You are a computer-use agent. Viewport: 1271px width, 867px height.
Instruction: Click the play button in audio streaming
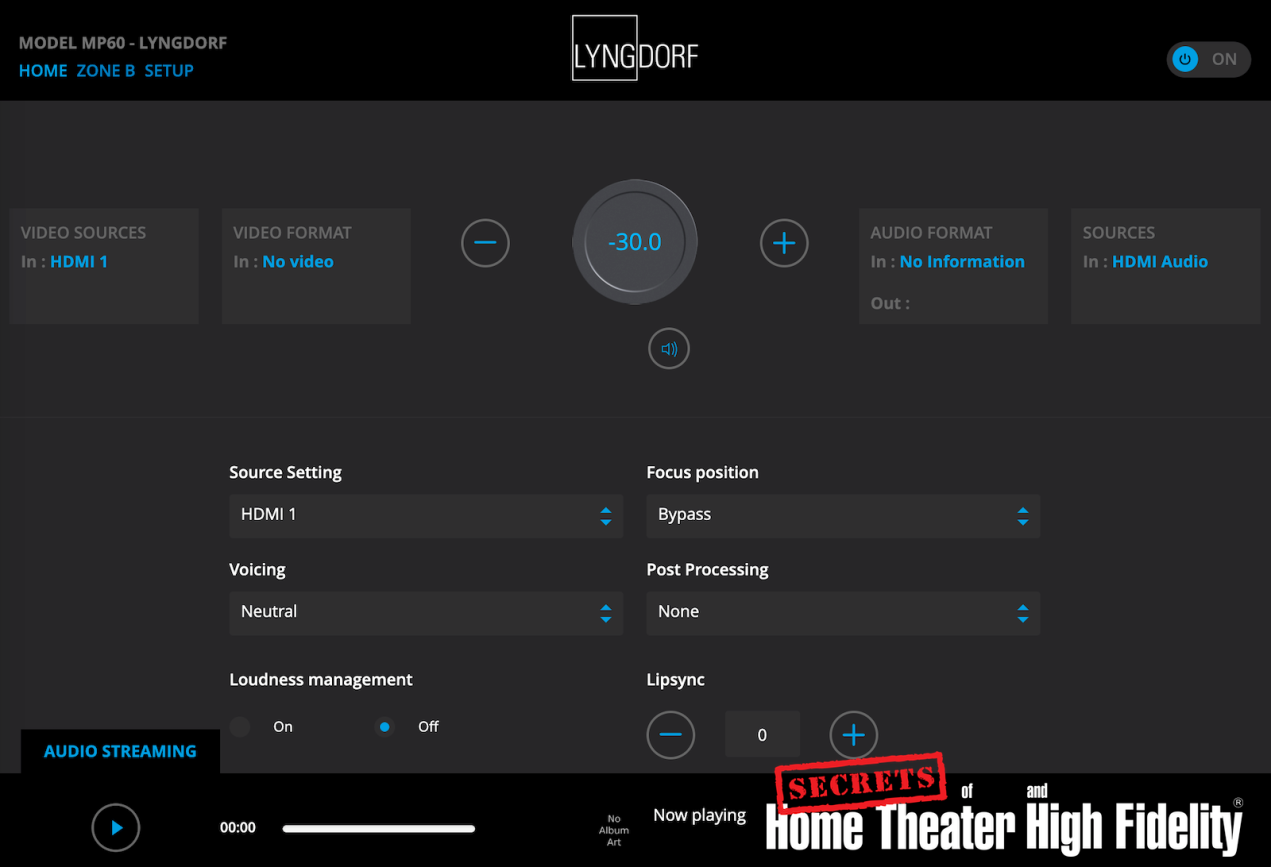116,828
